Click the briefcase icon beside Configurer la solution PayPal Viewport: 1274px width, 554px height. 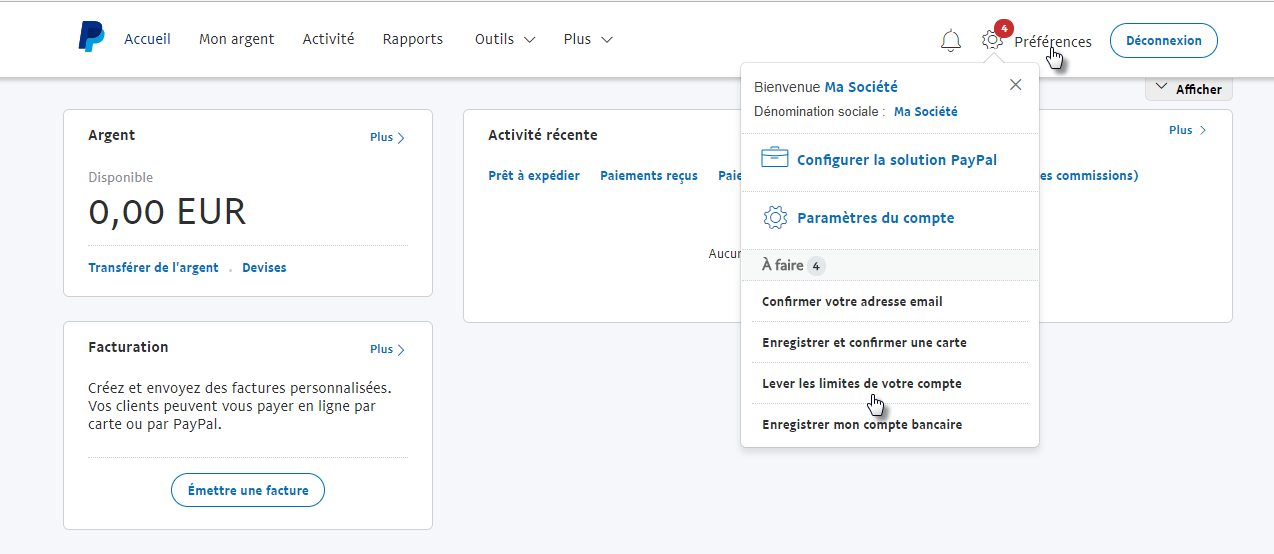(x=775, y=158)
